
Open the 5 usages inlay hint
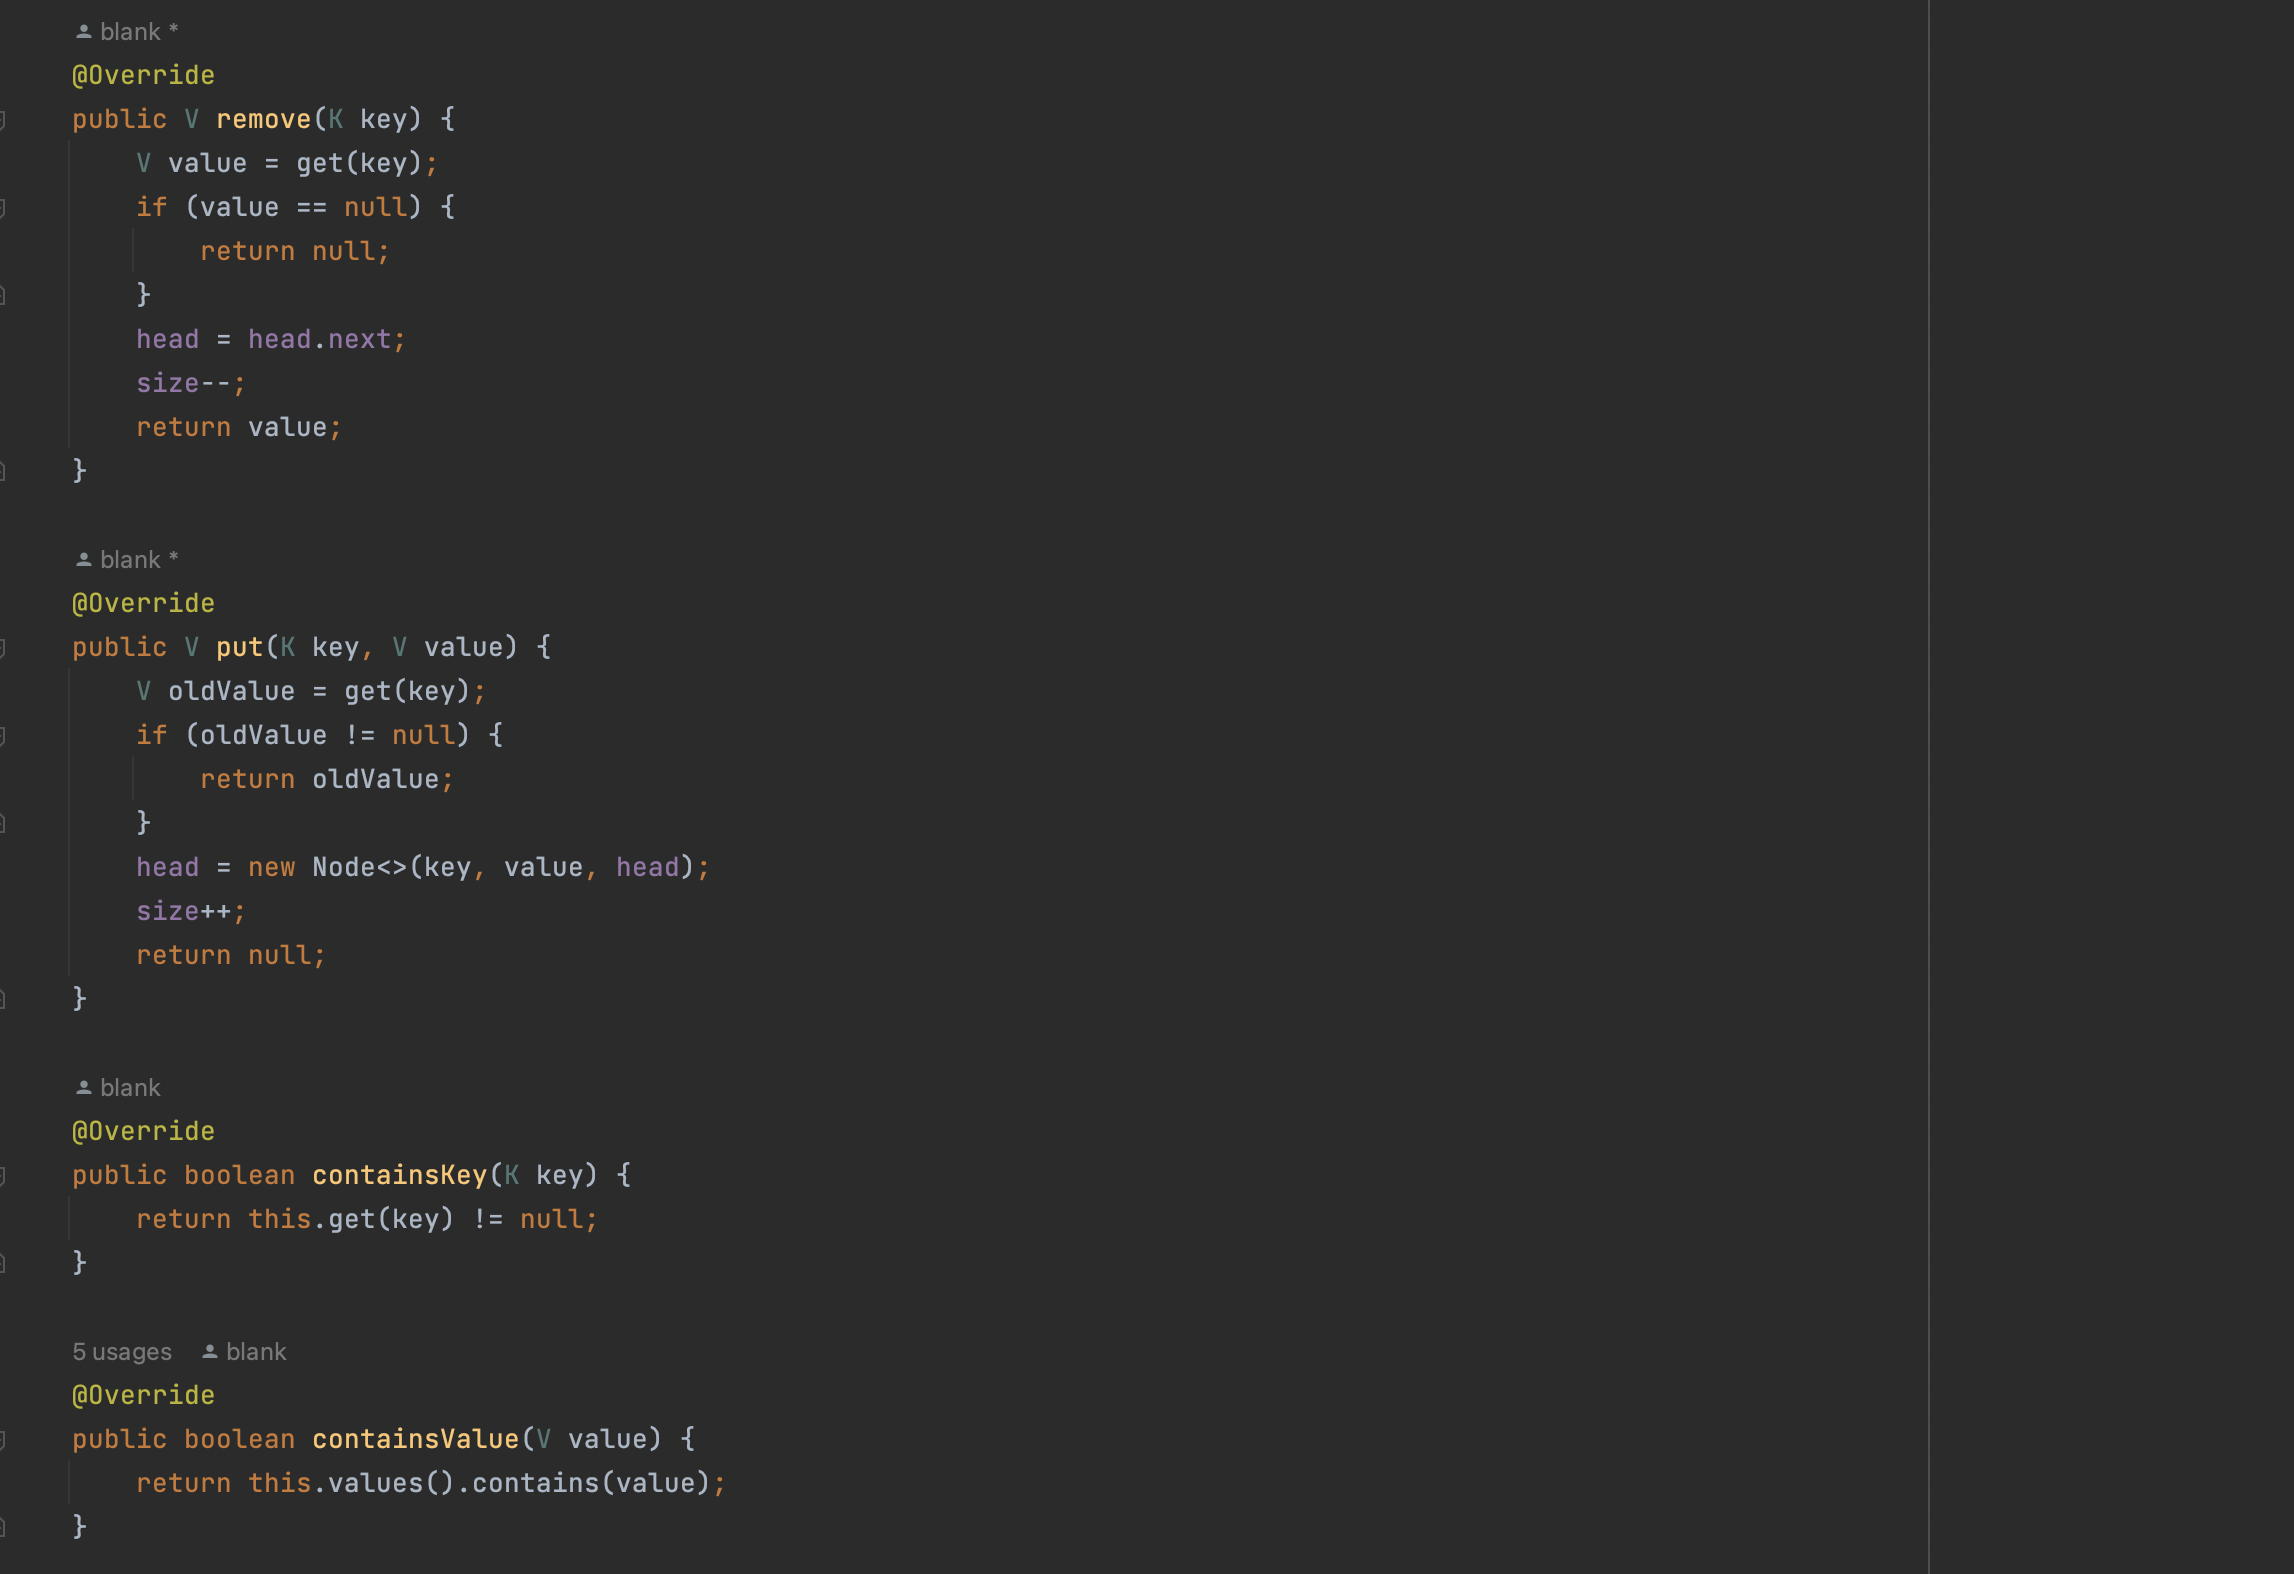point(122,1352)
